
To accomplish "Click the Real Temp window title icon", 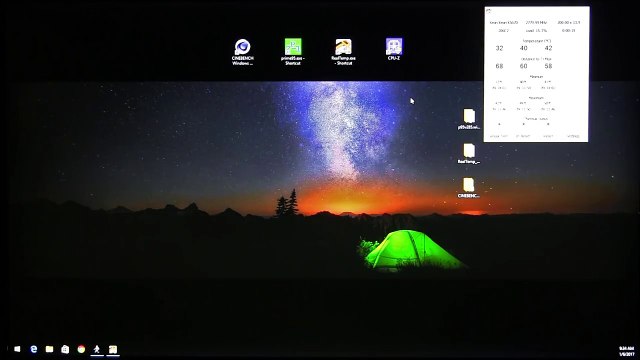I will click(x=489, y=11).
